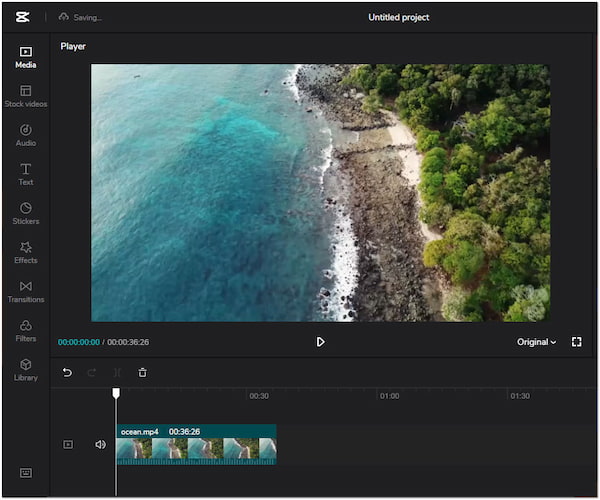Open keyboard shortcuts icon at sidebar bottom
Screen dimensions: 600x500
point(25,473)
